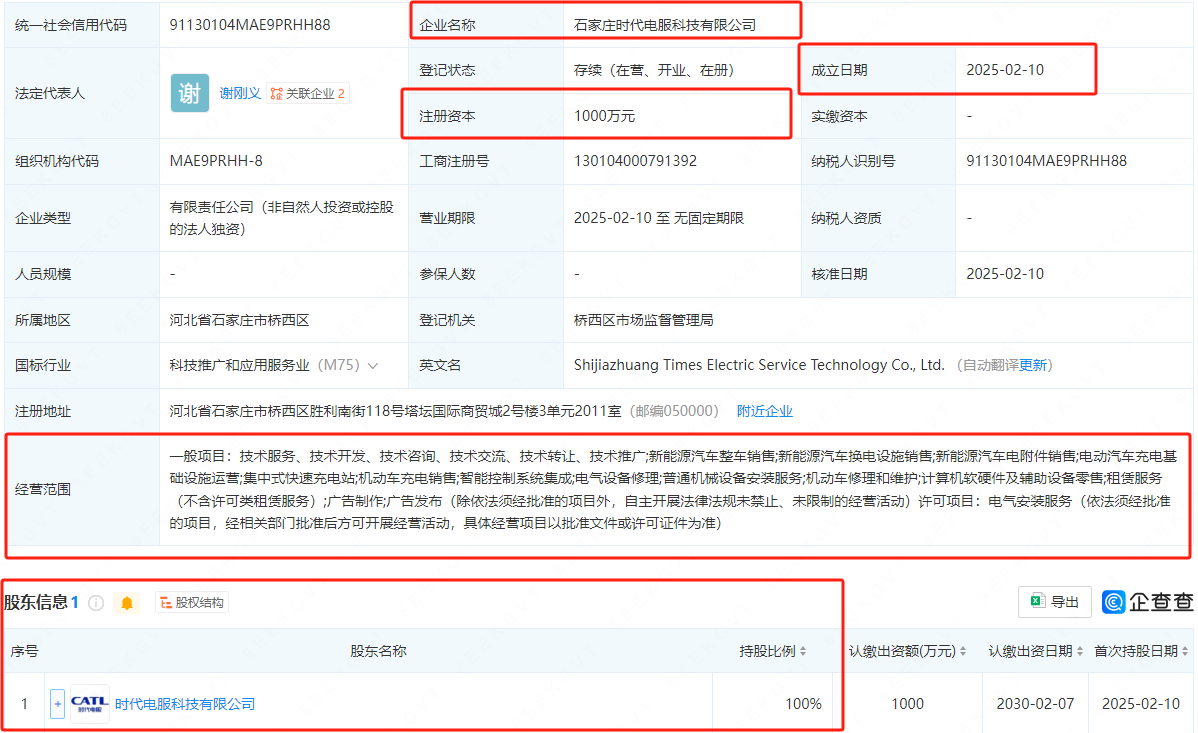Select 河北省石家庄市桥西区 region value
Image resolution: width=1198 pixels, height=733 pixels.
pos(239,320)
